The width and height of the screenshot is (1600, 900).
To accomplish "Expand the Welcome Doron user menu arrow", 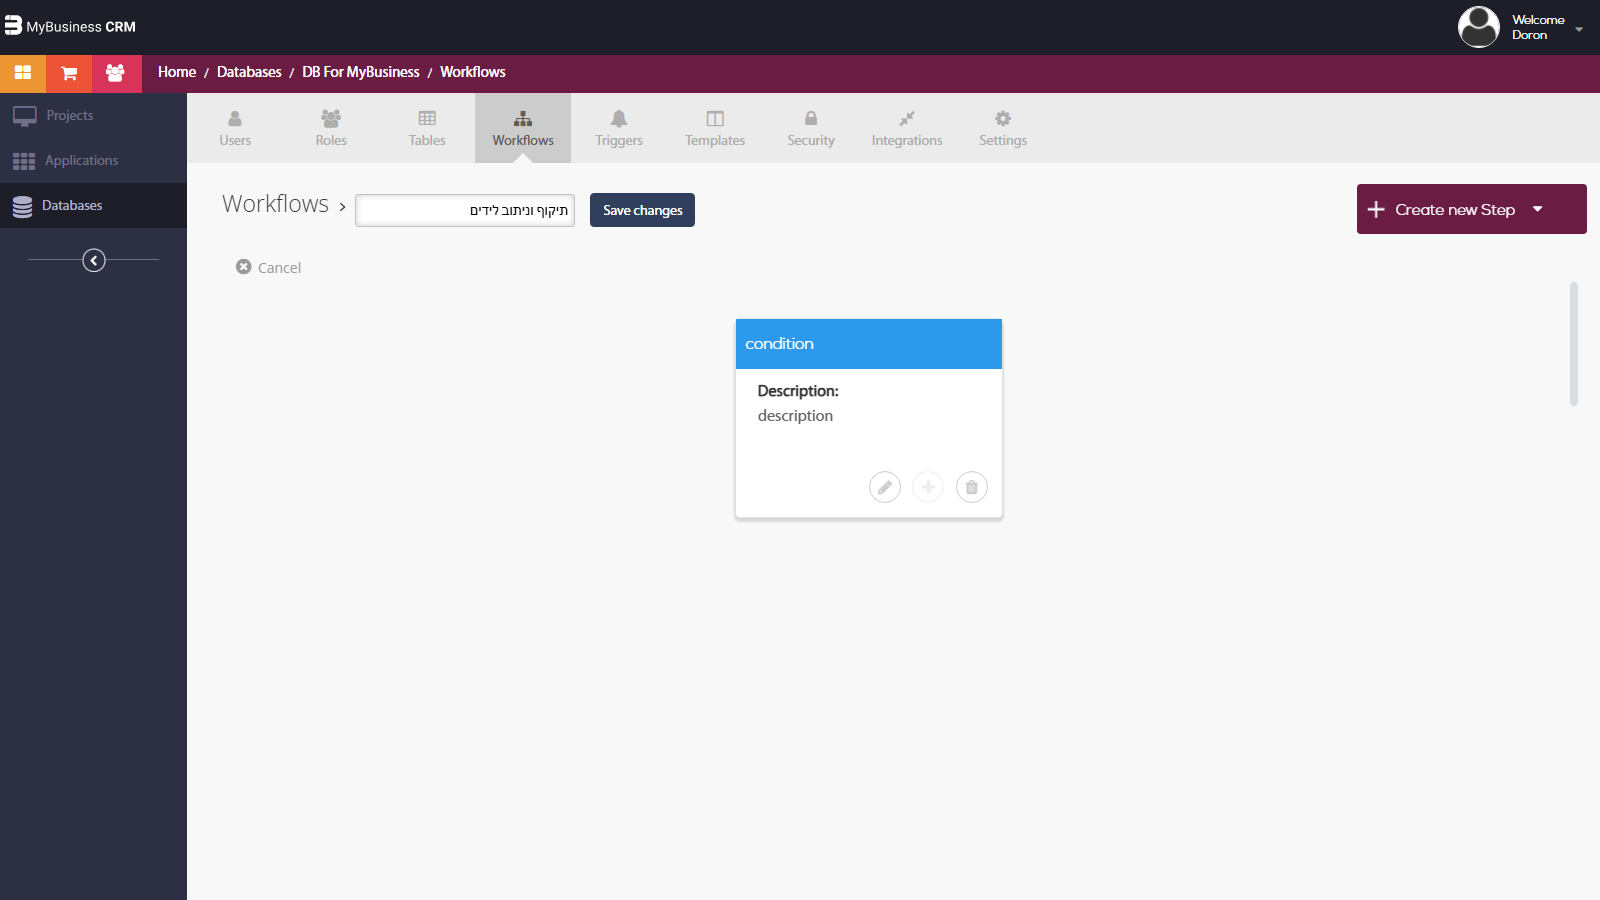I will (1579, 29).
